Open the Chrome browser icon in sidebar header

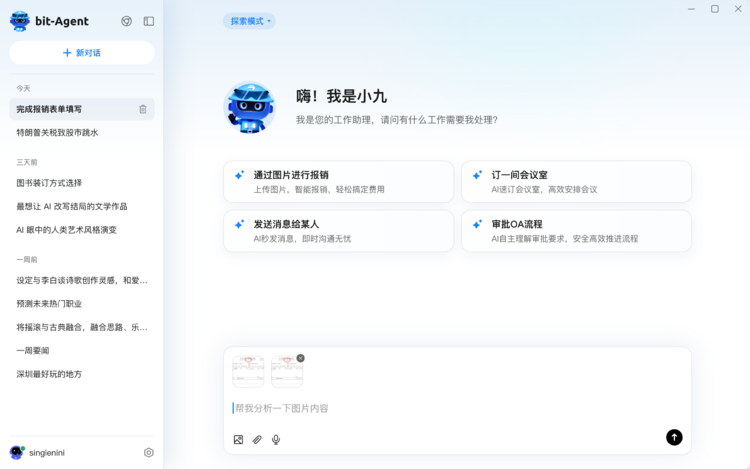[x=126, y=21]
